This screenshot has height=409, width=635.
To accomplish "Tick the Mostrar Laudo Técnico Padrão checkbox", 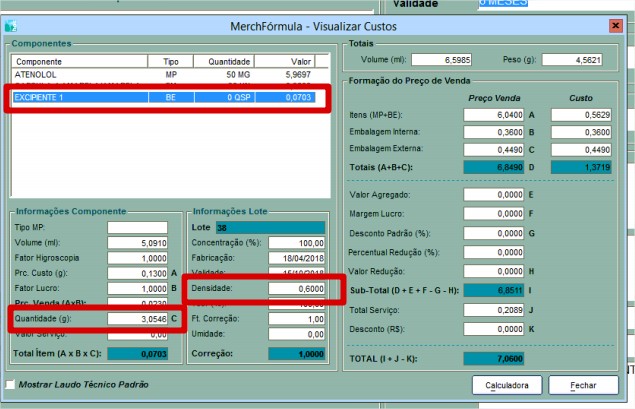I will point(11,384).
